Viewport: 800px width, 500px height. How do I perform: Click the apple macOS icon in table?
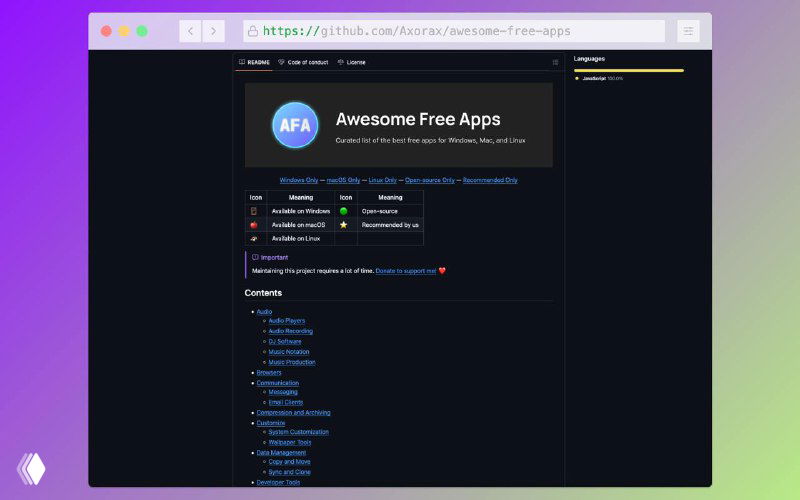(254, 225)
